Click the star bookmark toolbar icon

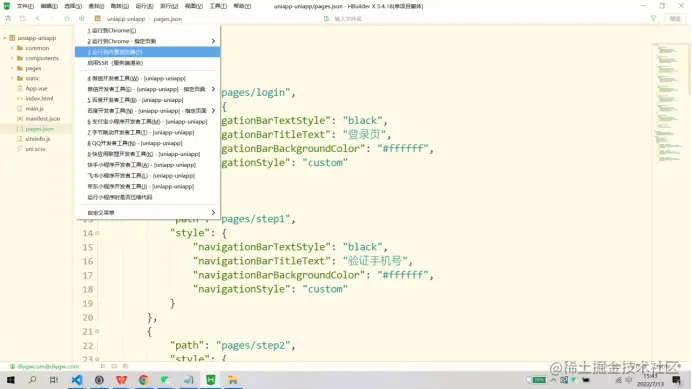pyautogui.click(x=67, y=19)
